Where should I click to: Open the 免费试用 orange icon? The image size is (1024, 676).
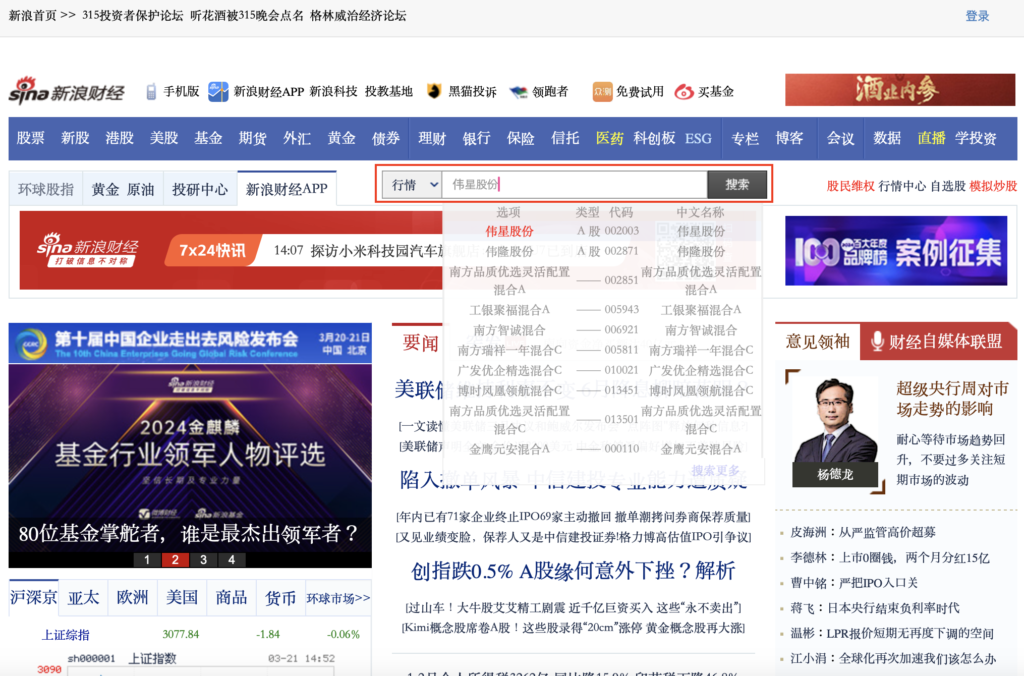(x=602, y=92)
